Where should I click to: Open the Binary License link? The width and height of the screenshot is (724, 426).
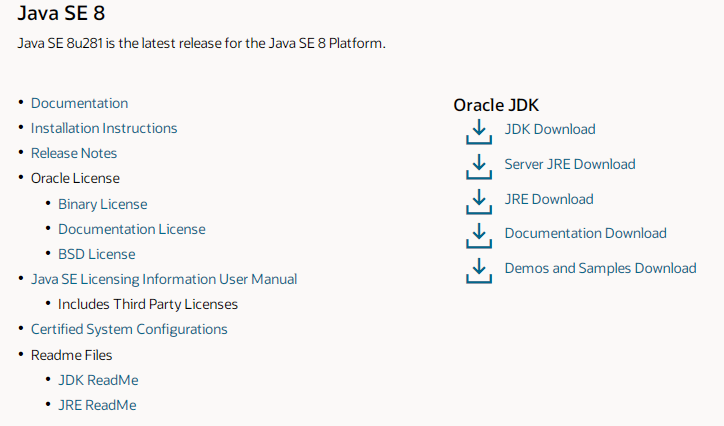coord(103,204)
